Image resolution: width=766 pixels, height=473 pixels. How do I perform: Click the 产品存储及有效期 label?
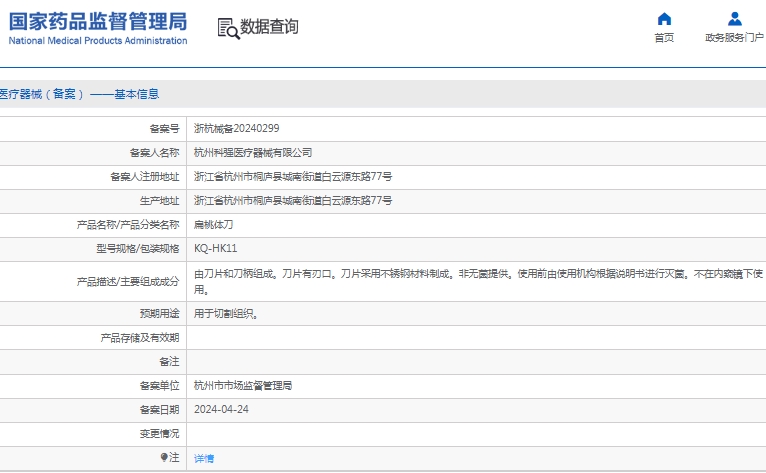(x=140, y=338)
